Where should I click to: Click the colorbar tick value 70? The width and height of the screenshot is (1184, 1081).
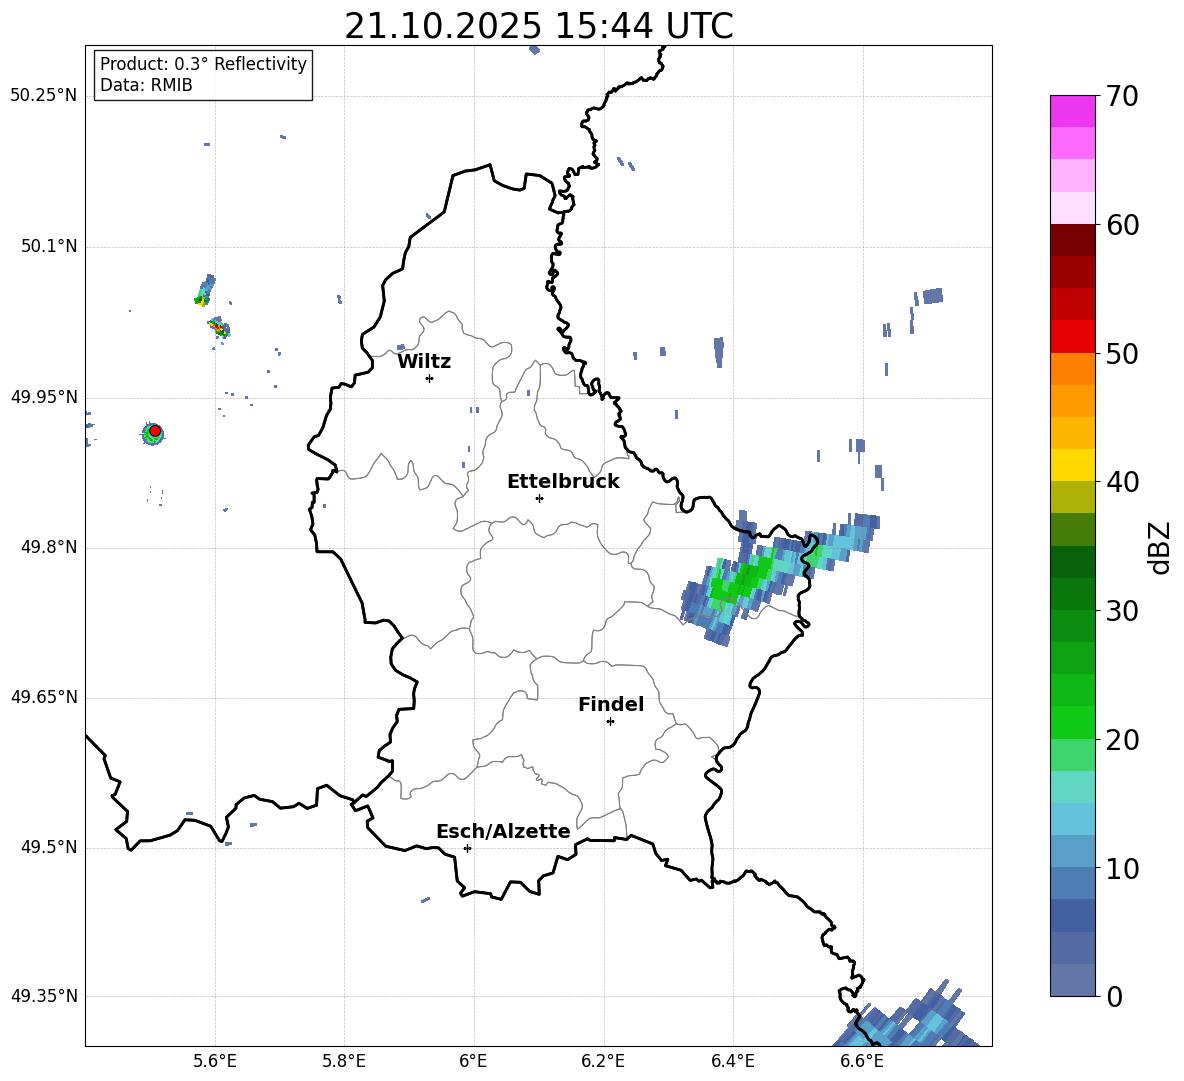click(1122, 96)
